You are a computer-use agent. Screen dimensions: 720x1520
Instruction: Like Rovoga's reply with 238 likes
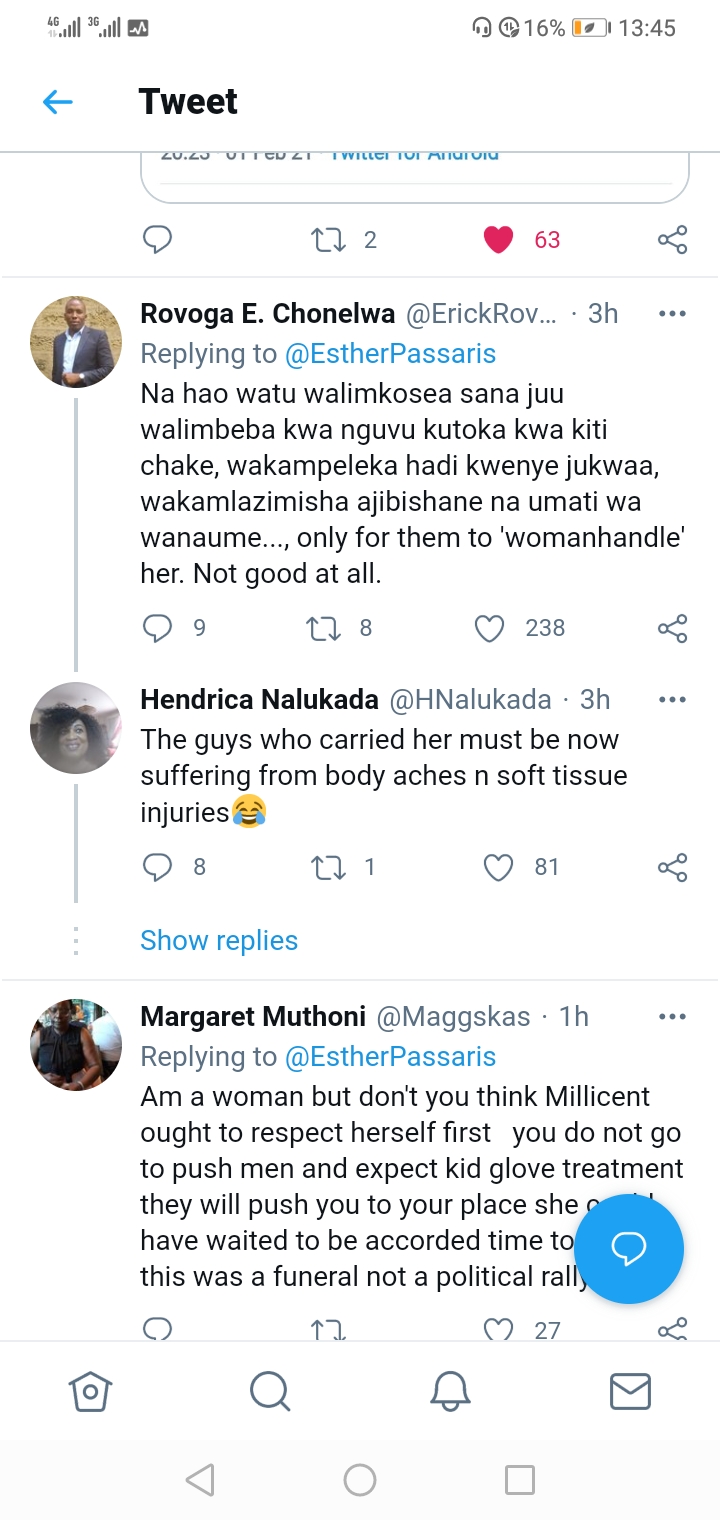pyautogui.click(x=489, y=628)
